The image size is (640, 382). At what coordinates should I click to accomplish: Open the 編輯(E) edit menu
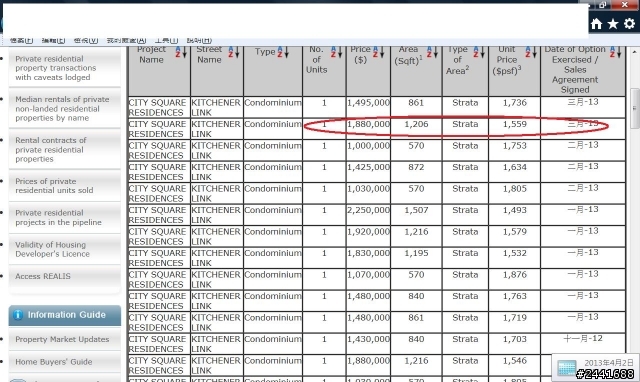53,40
